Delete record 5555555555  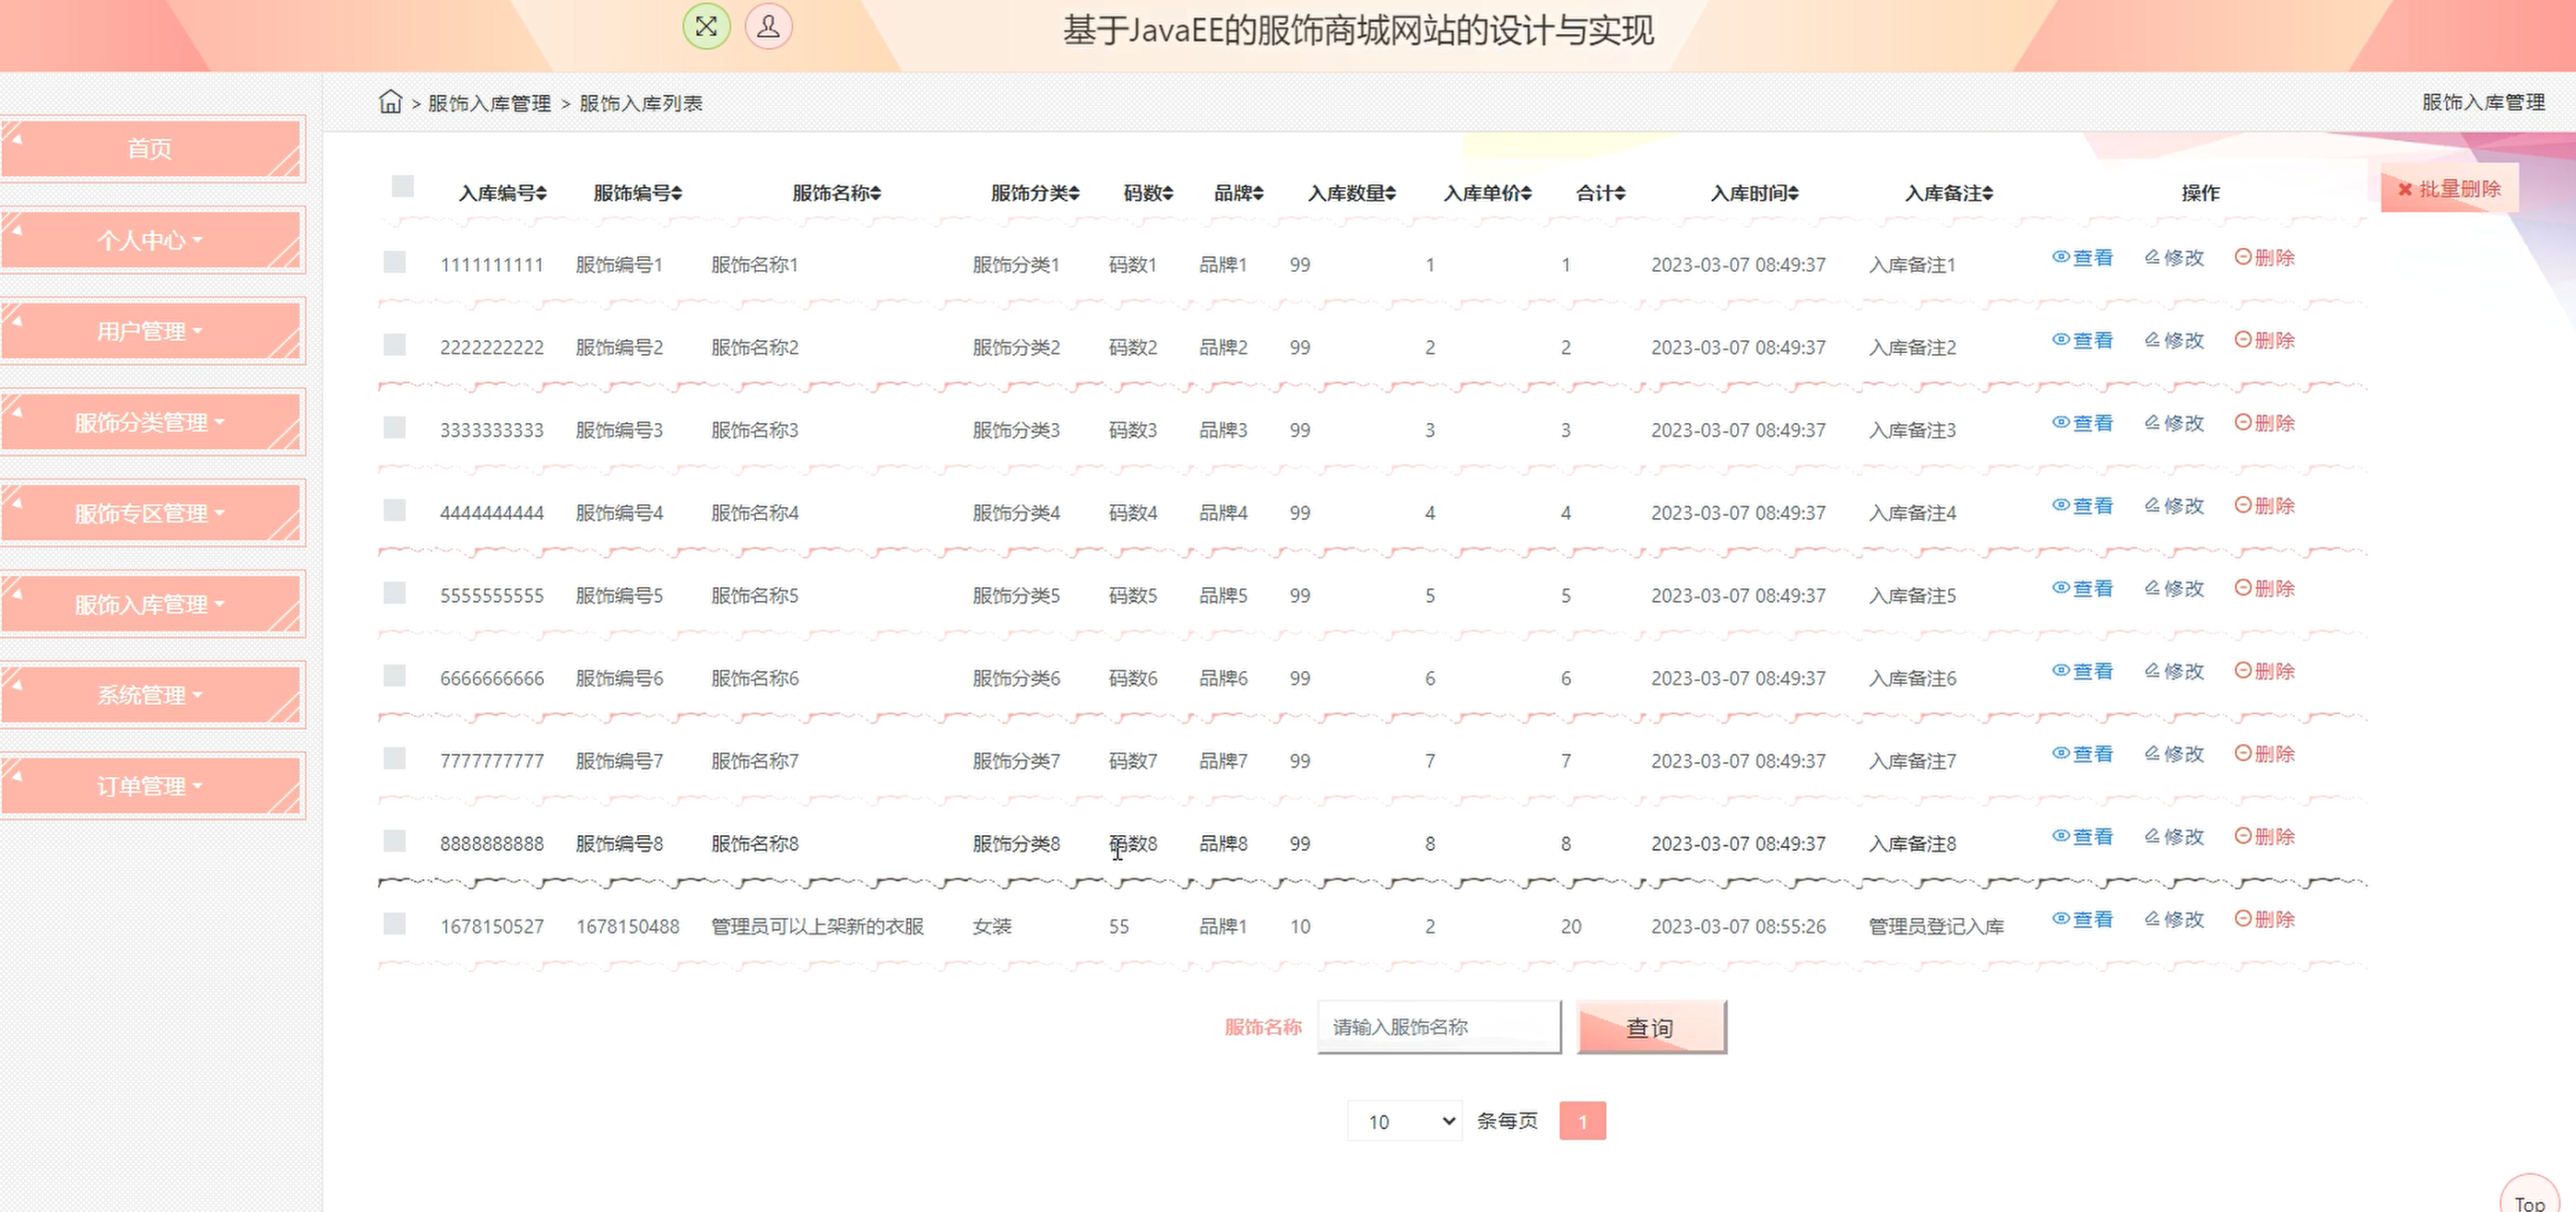click(x=2265, y=589)
